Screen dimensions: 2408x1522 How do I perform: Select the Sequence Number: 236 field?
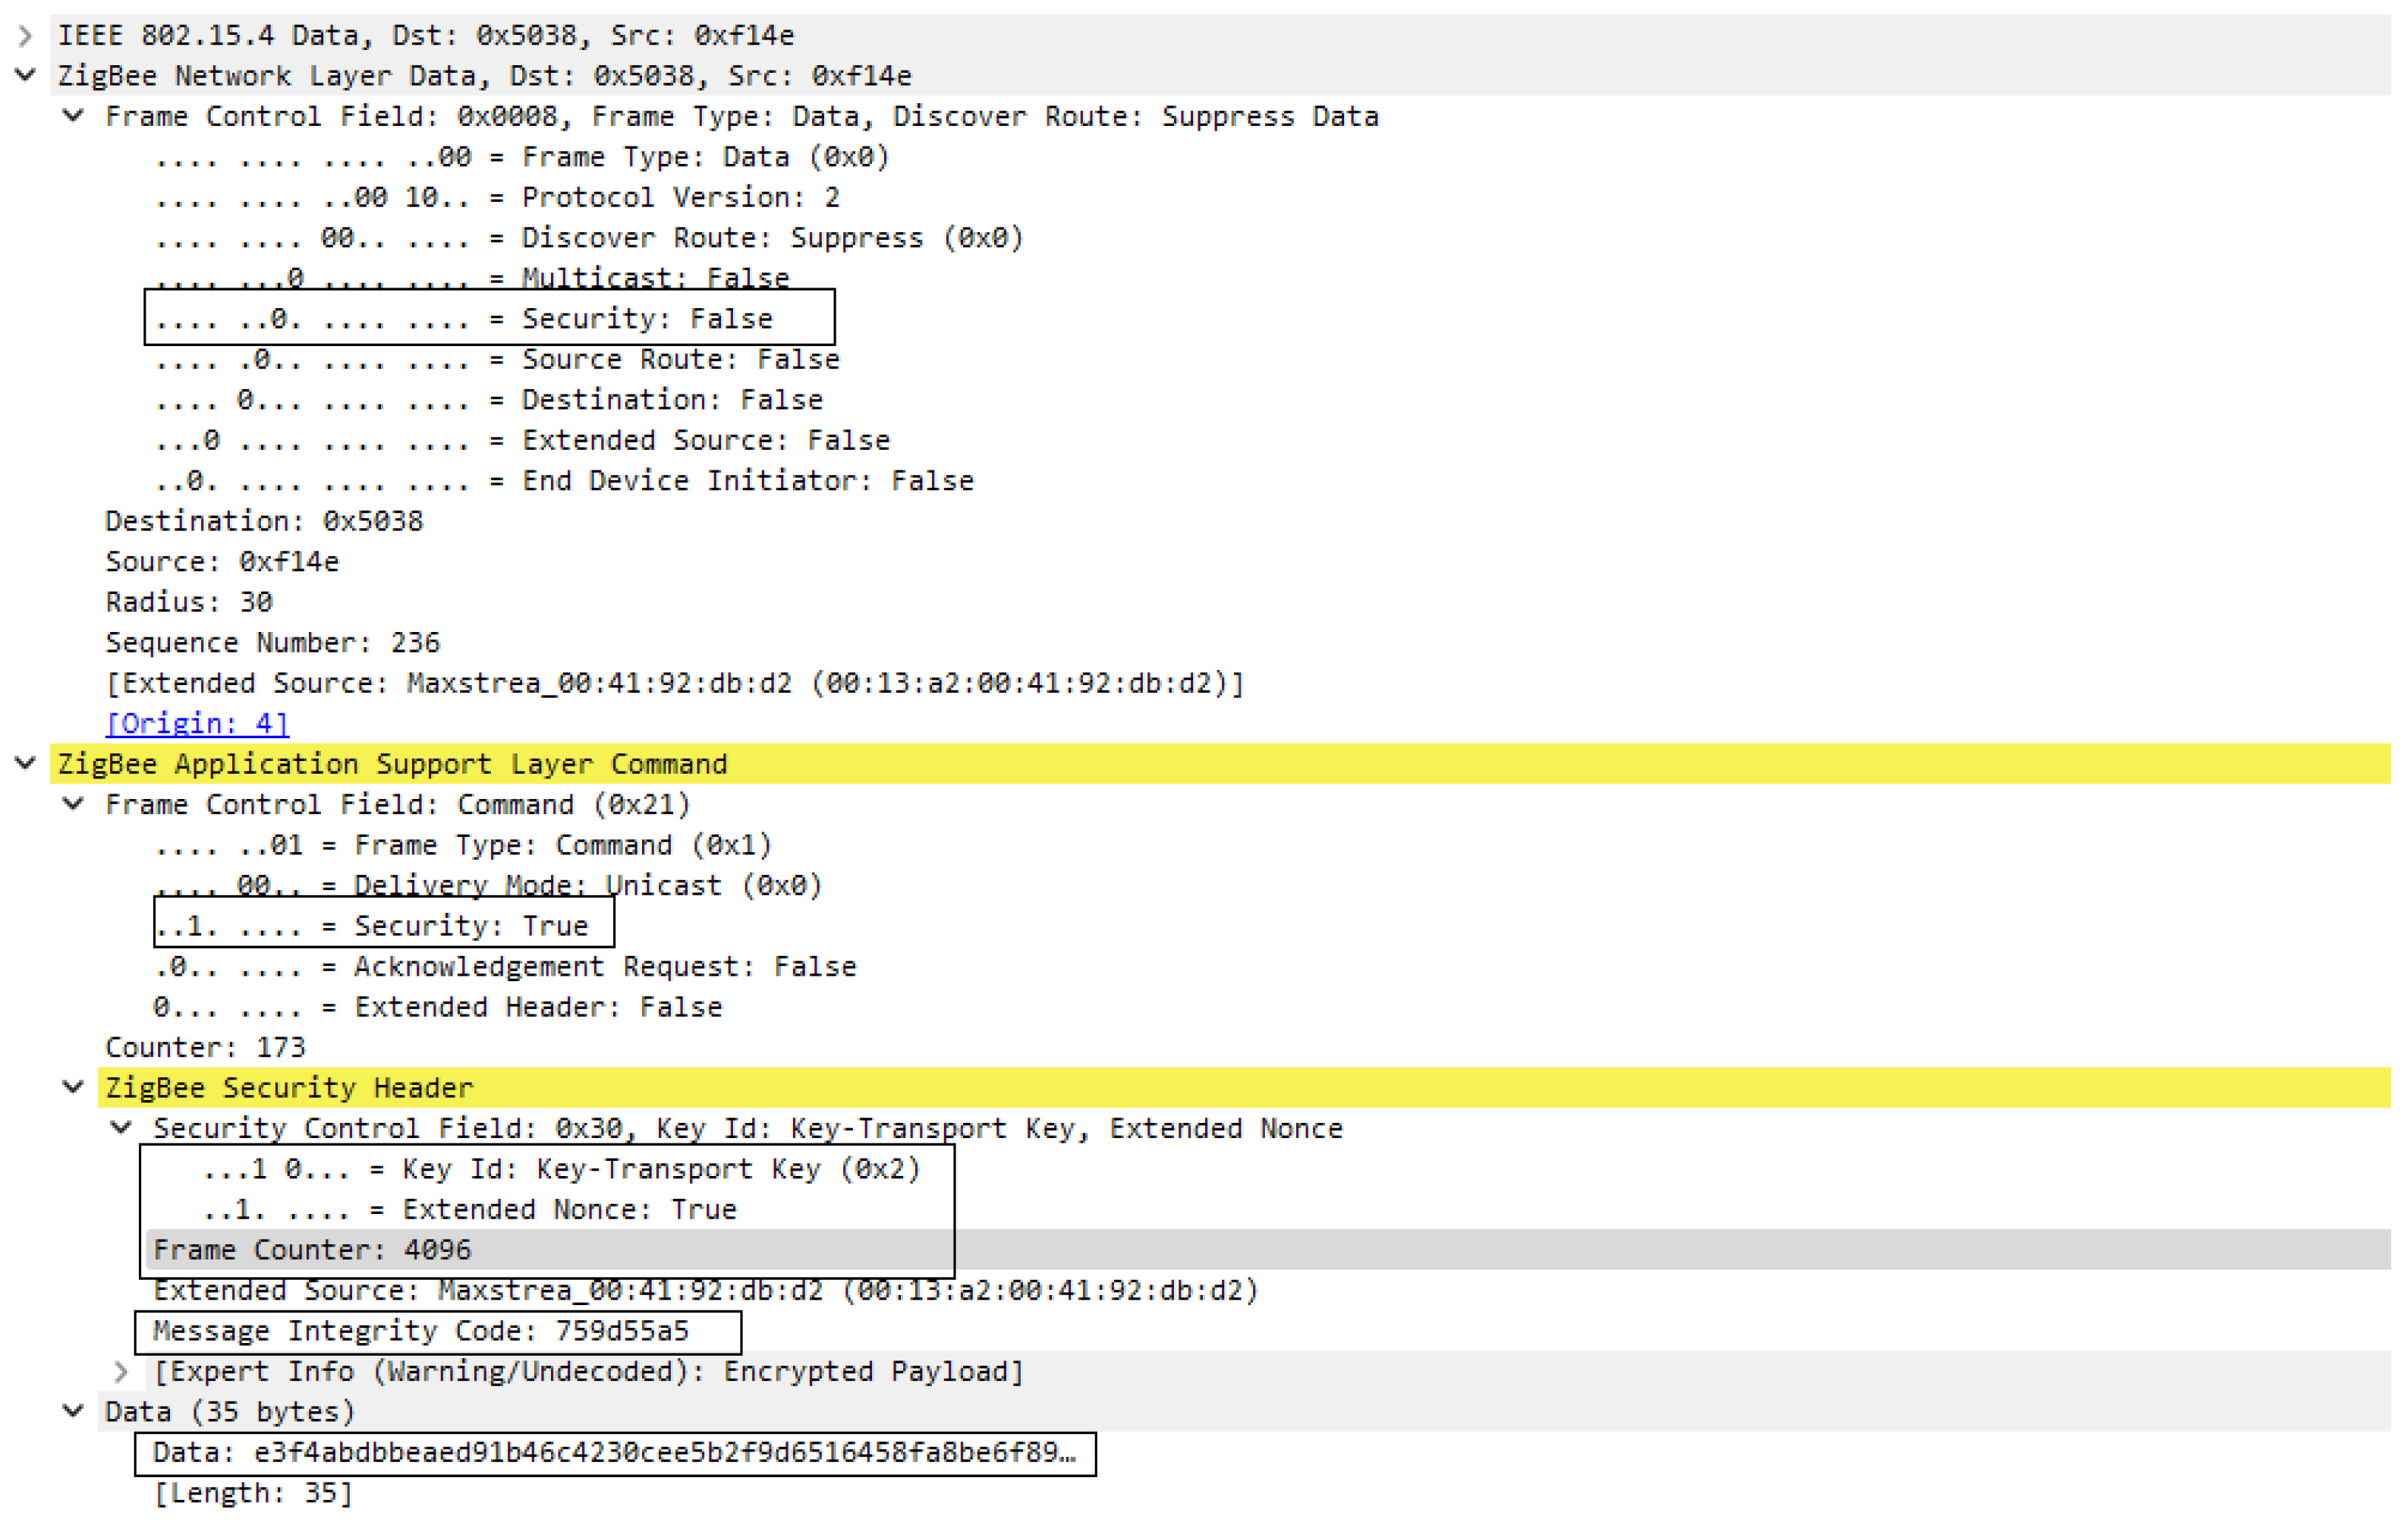272,642
